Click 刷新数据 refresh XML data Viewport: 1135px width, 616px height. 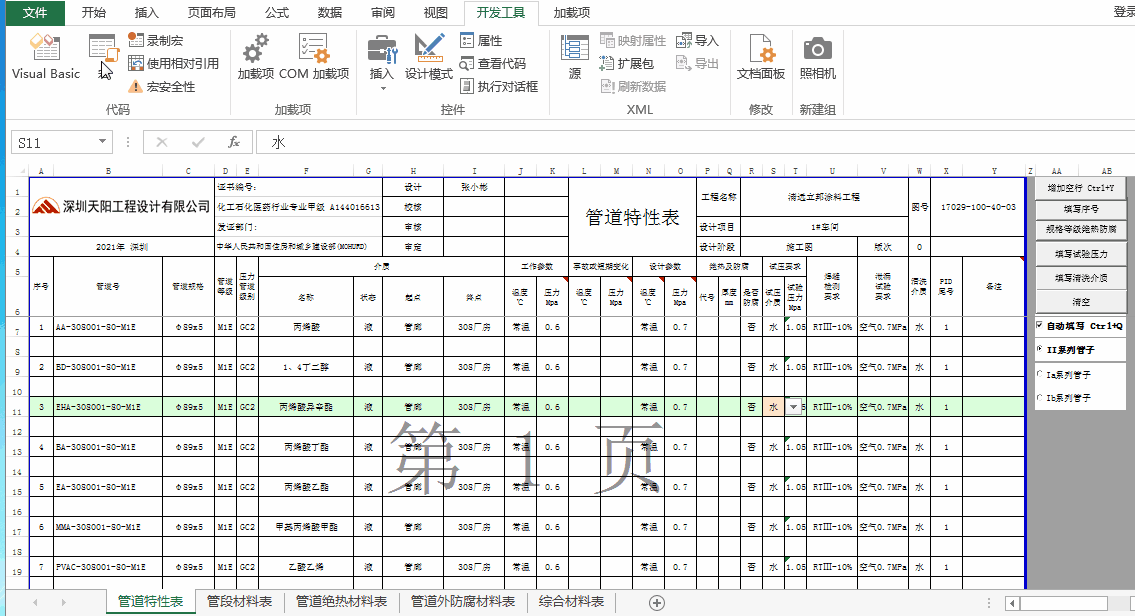coord(633,87)
